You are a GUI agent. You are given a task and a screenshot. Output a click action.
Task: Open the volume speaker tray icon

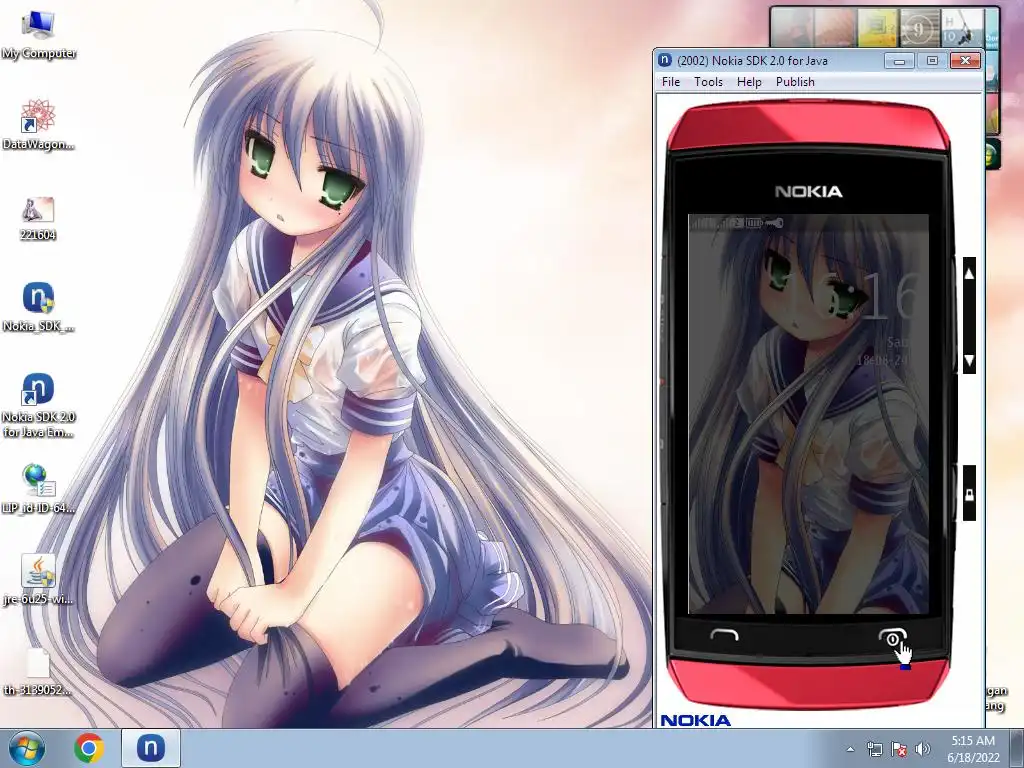(x=923, y=749)
